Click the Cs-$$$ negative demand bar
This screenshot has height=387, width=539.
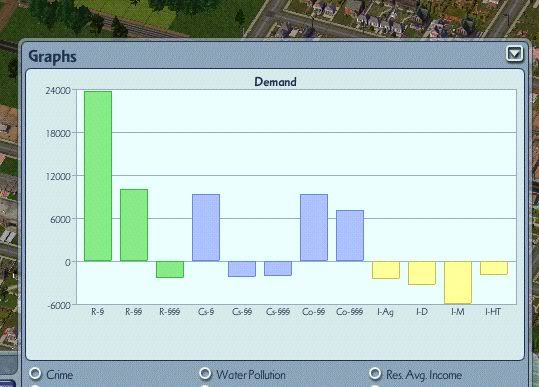pos(278,268)
